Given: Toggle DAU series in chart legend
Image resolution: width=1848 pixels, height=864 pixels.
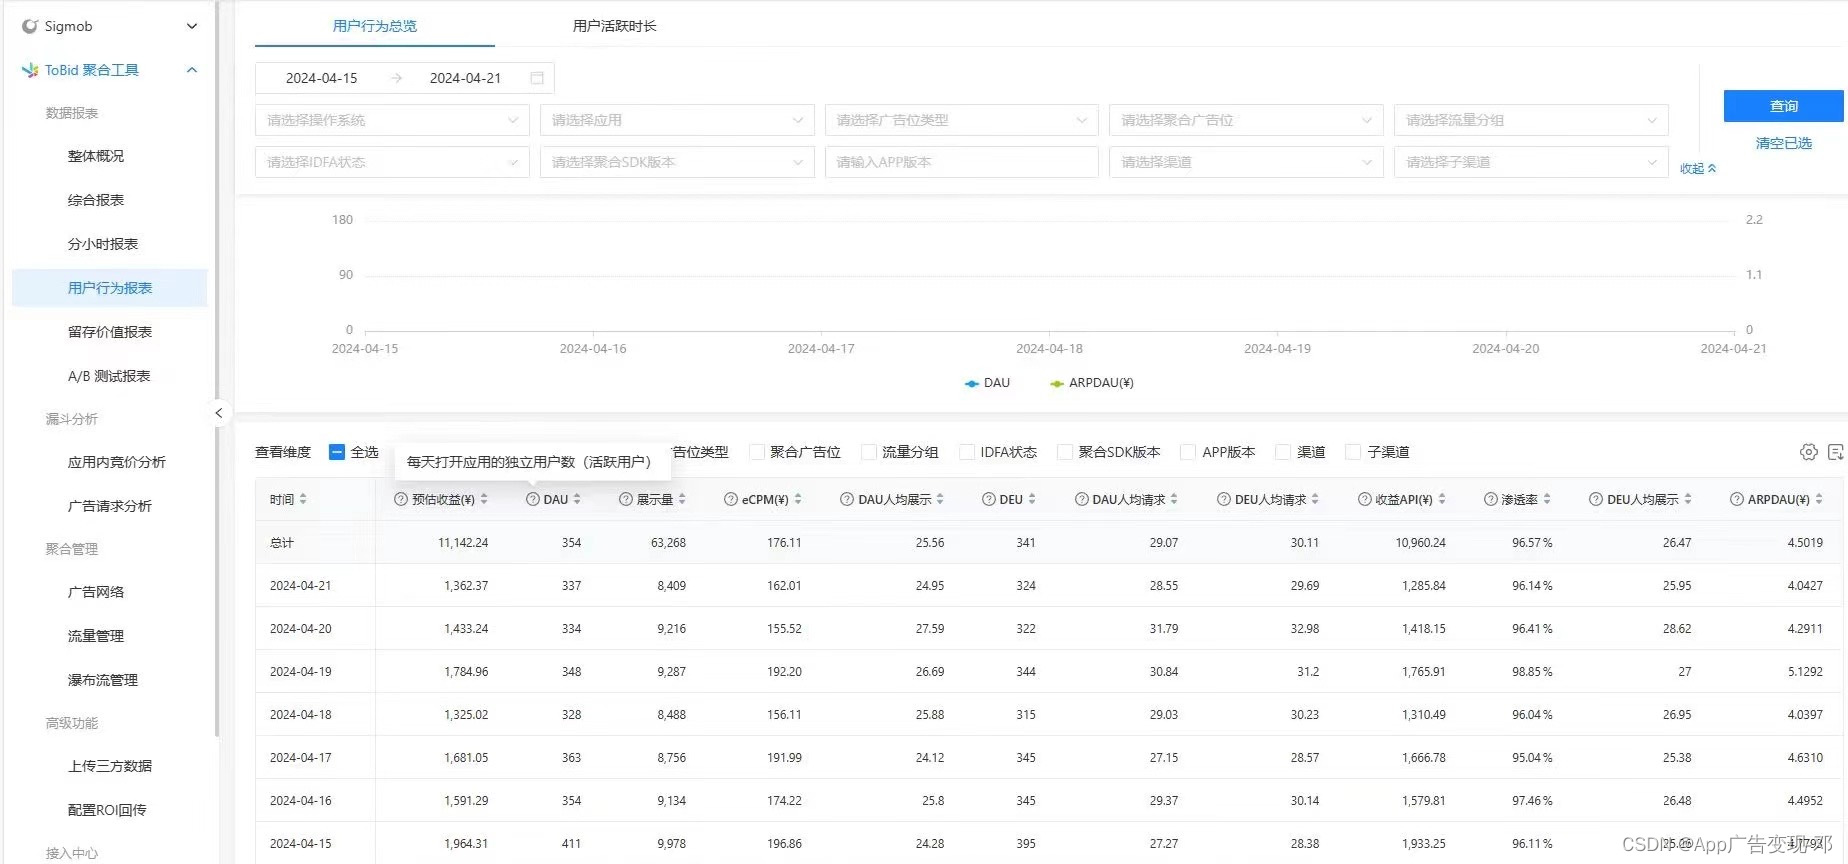Looking at the screenshot, I should [x=987, y=383].
